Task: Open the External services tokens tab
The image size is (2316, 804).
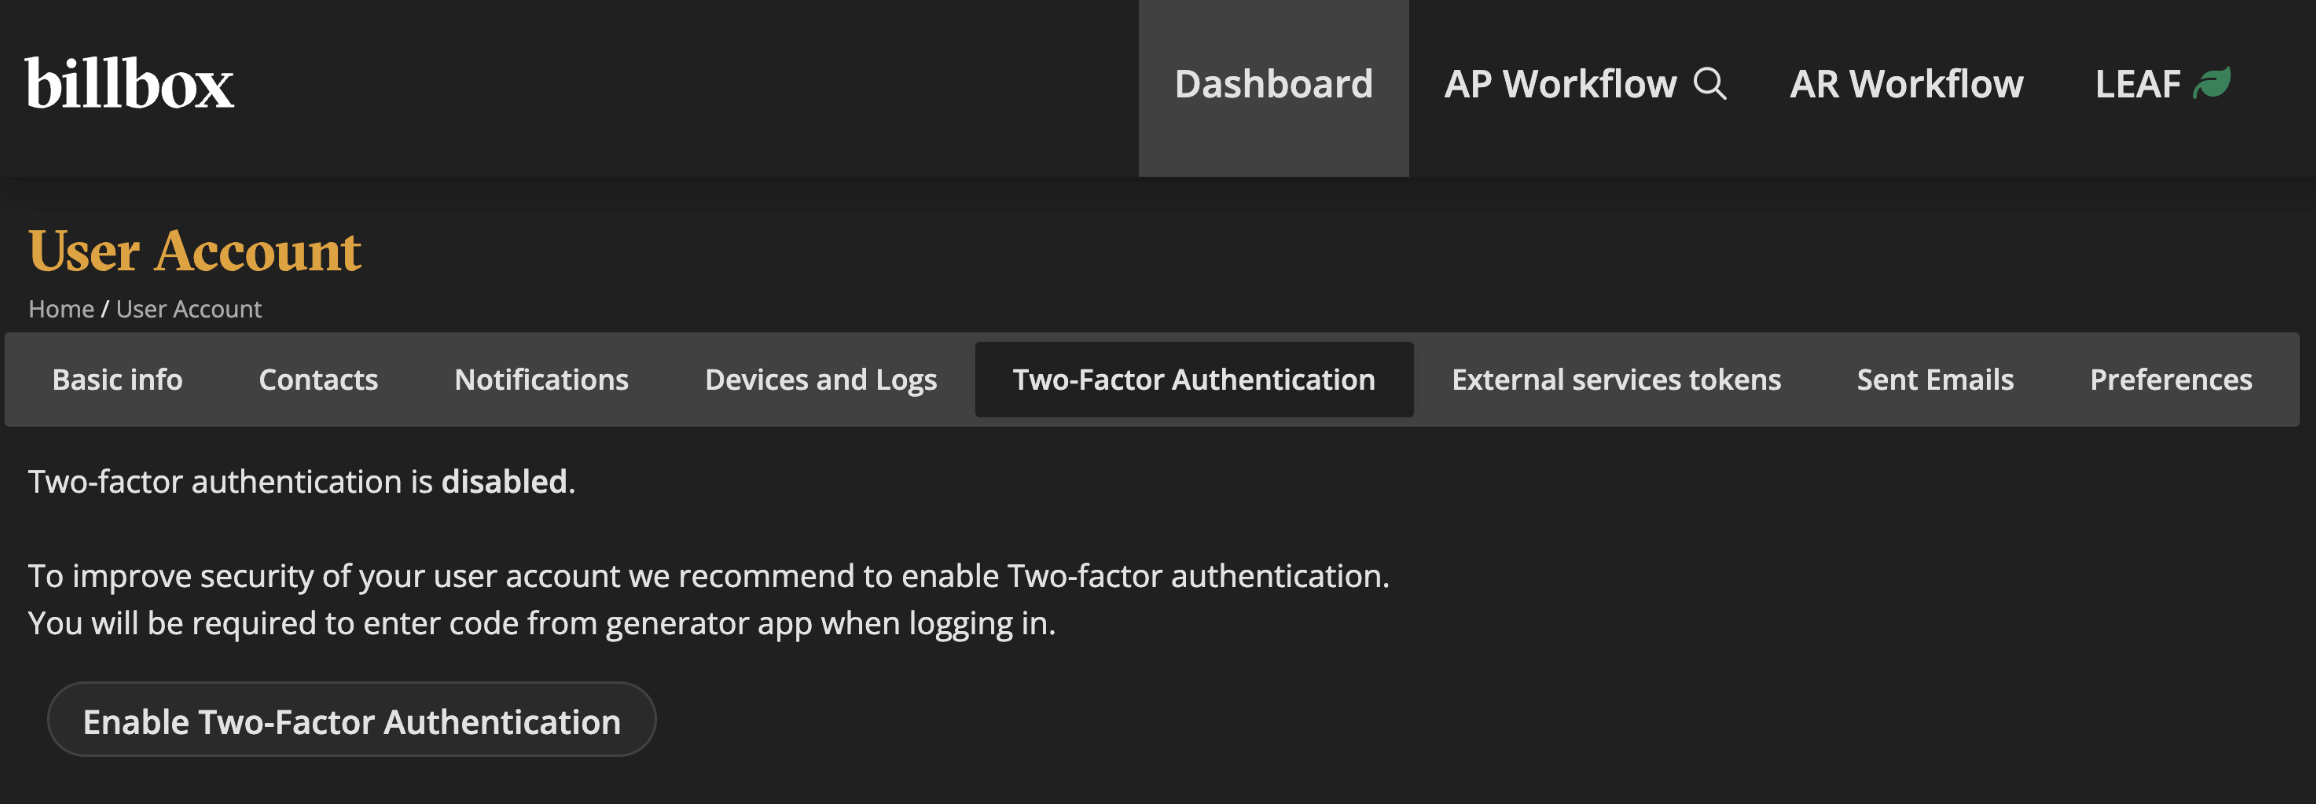Action: tap(1616, 380)
